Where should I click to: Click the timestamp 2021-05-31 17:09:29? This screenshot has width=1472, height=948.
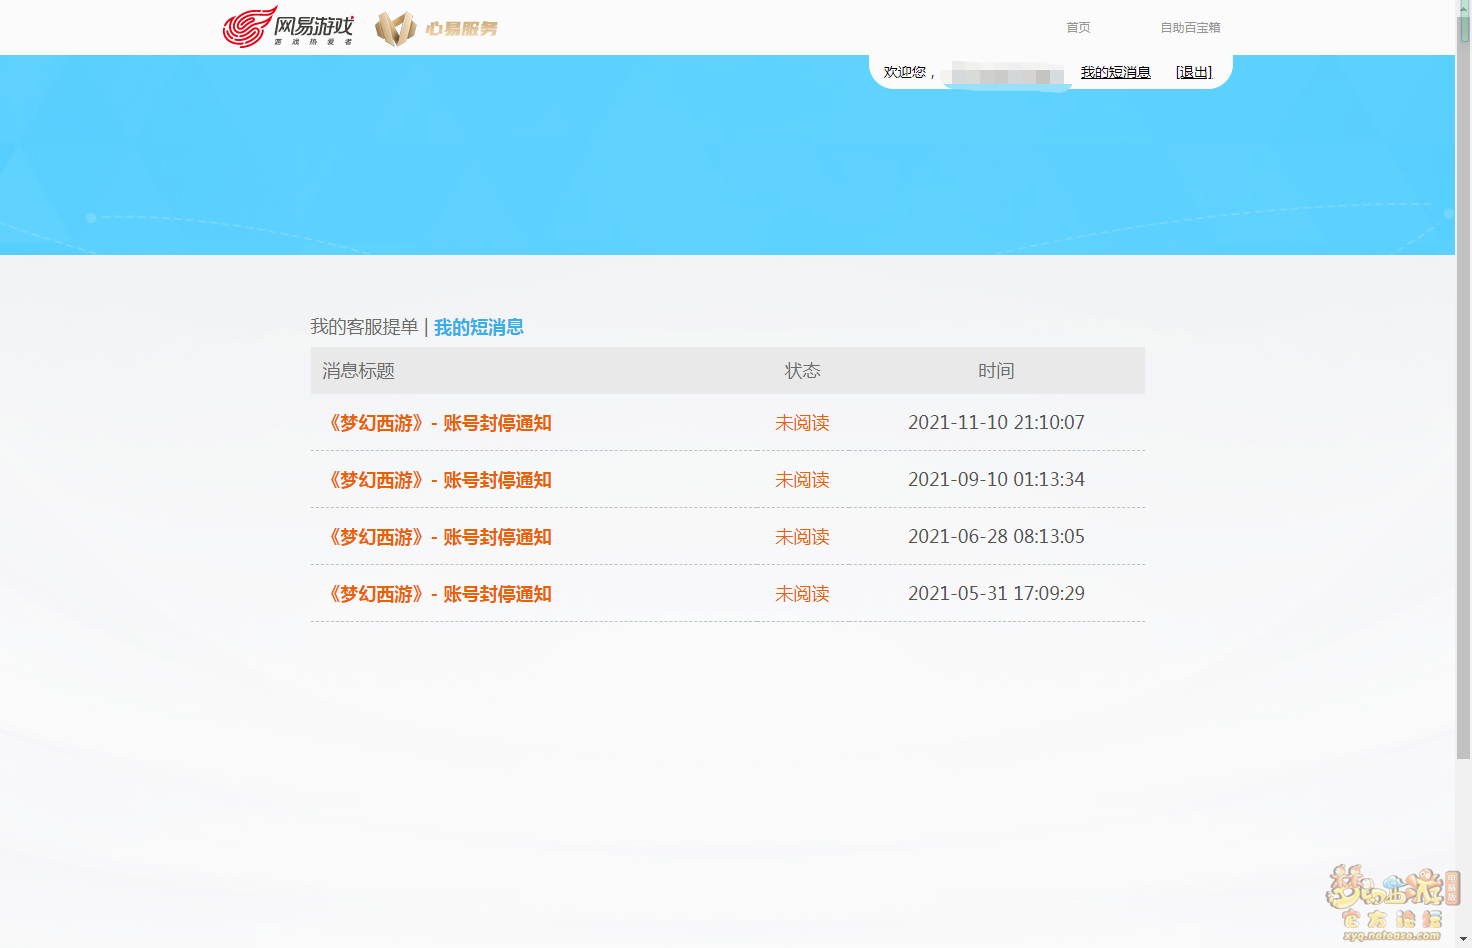click(996, 593)
